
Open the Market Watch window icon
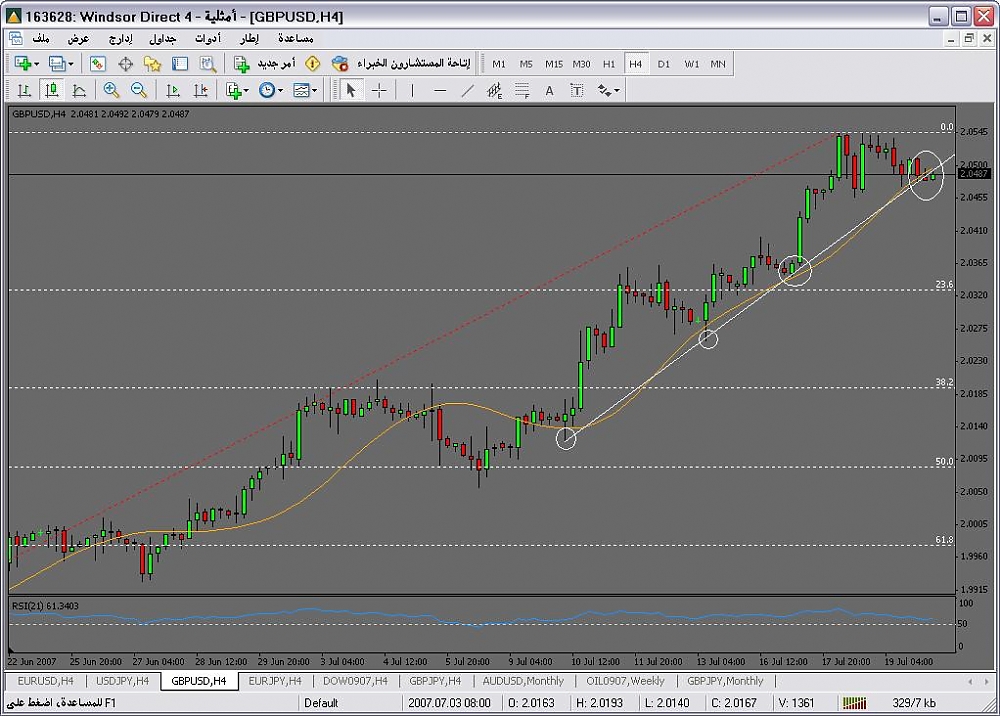pos(98,63)
